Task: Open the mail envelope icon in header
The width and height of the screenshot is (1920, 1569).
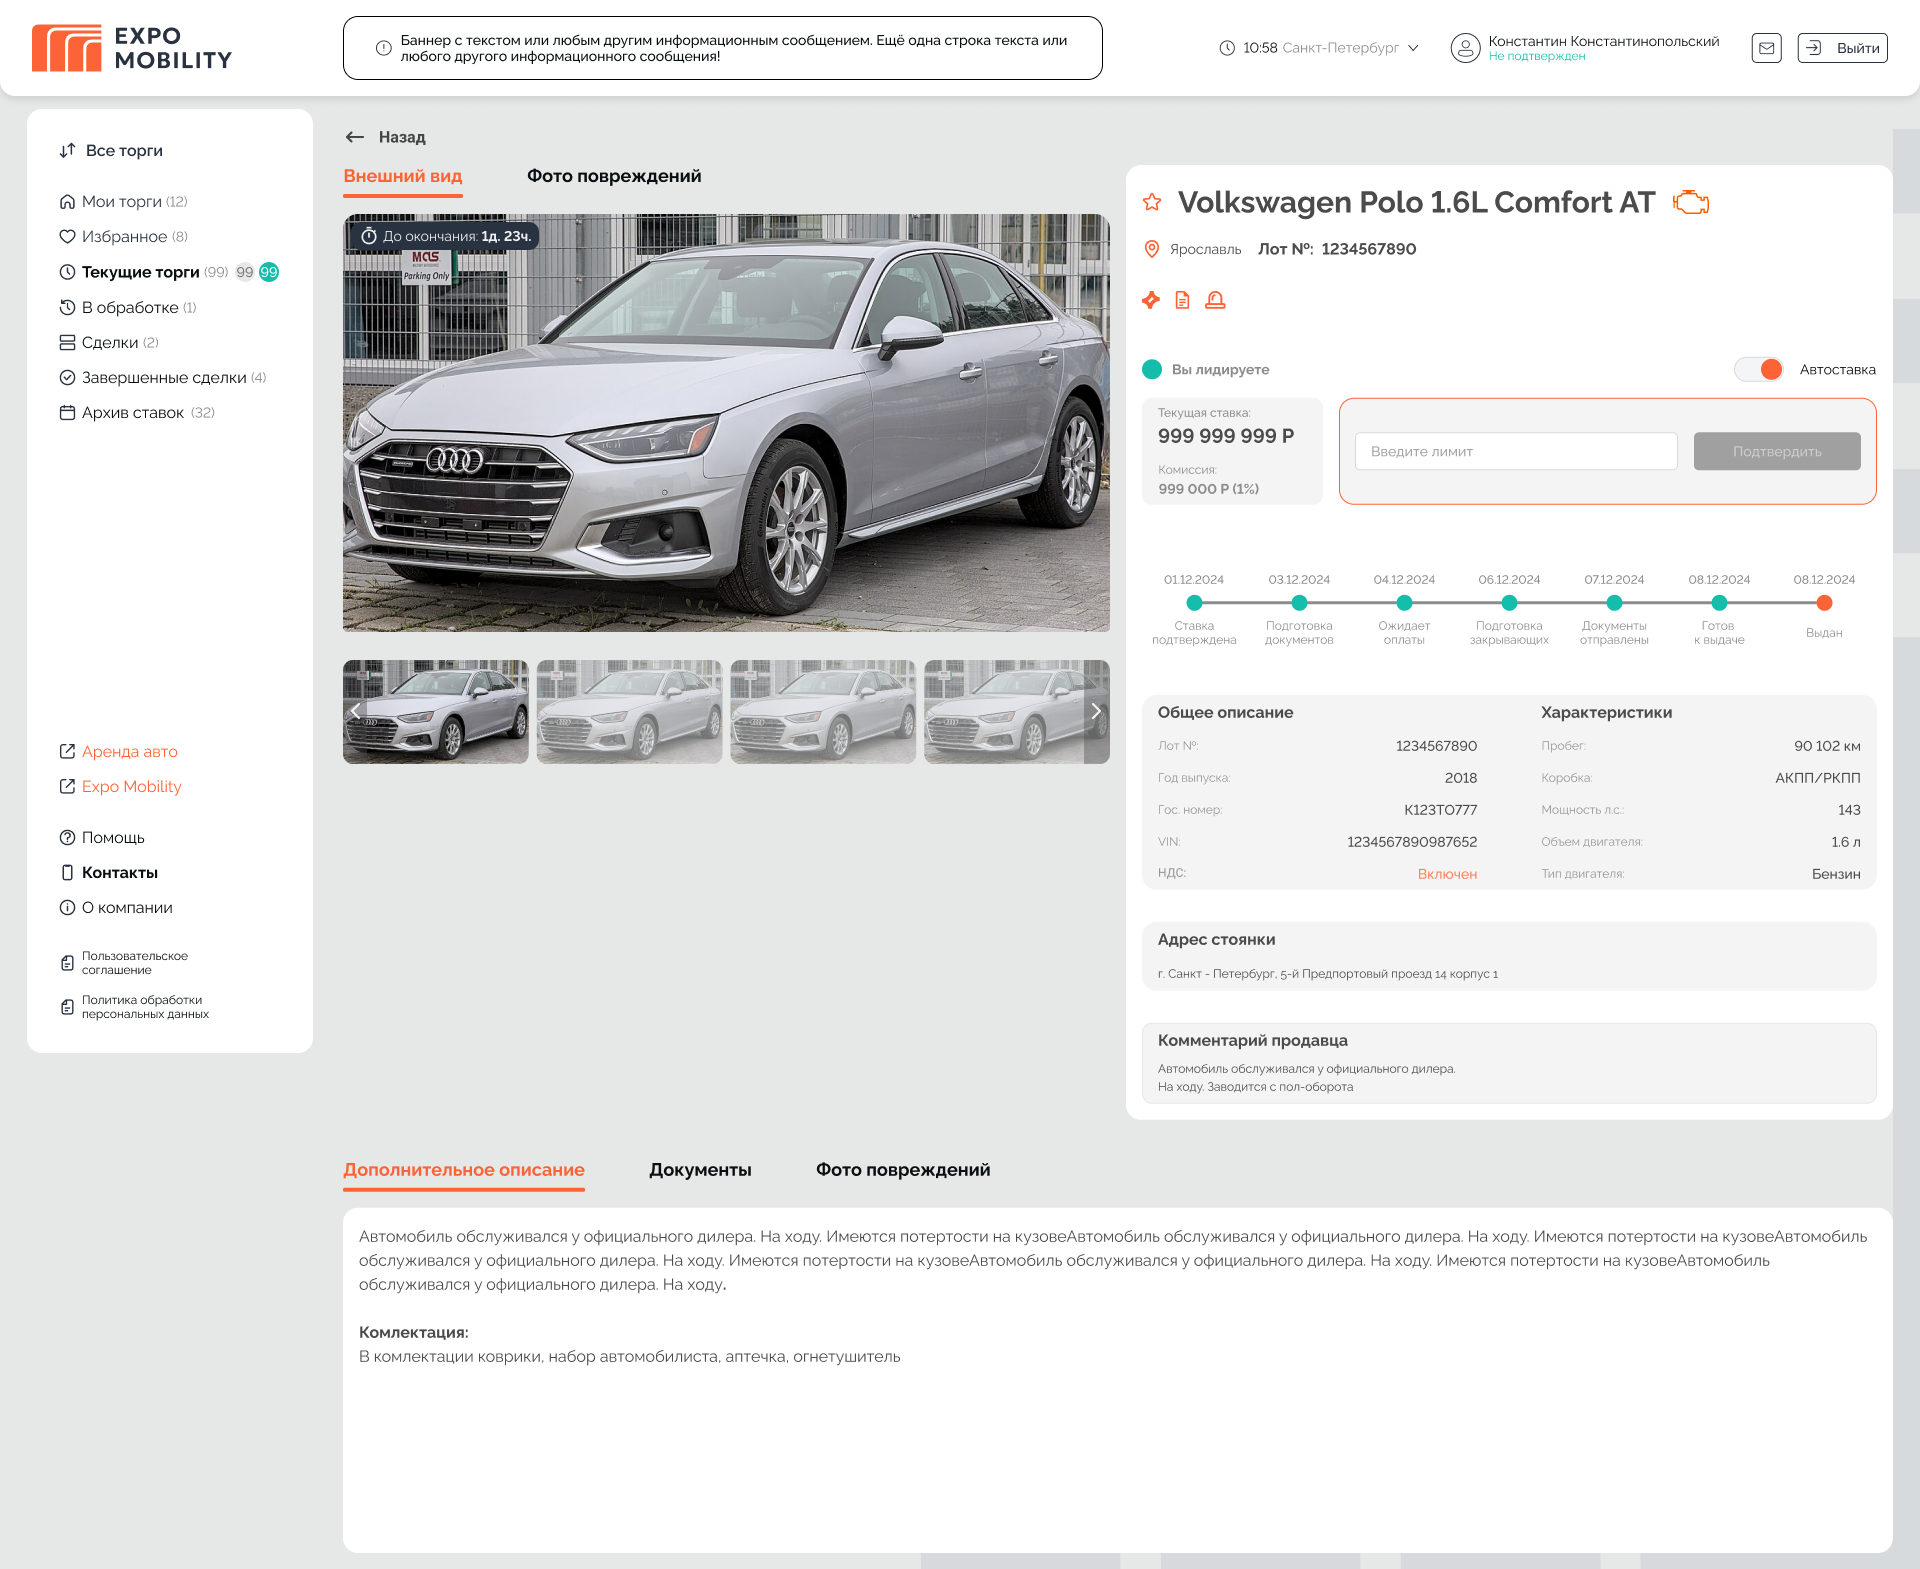Action: (x=1766, y=48)
